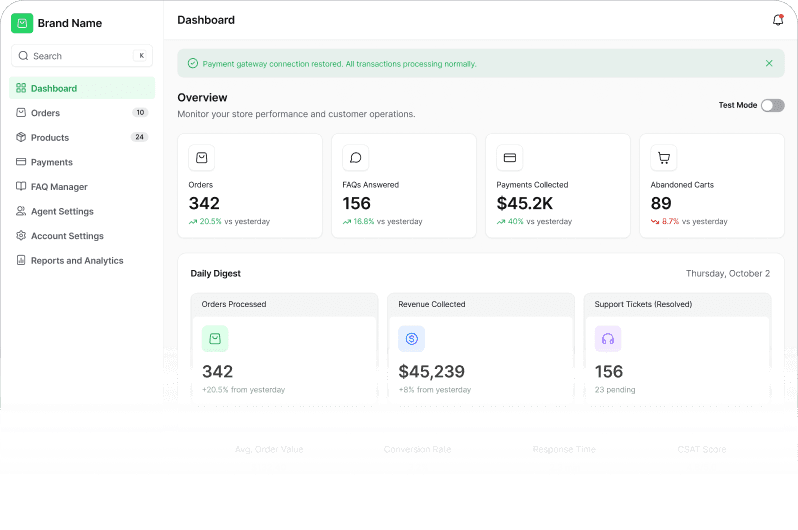Go to Products in the sidebar
The image size is (798, 530).
click(x=49, y=137)
